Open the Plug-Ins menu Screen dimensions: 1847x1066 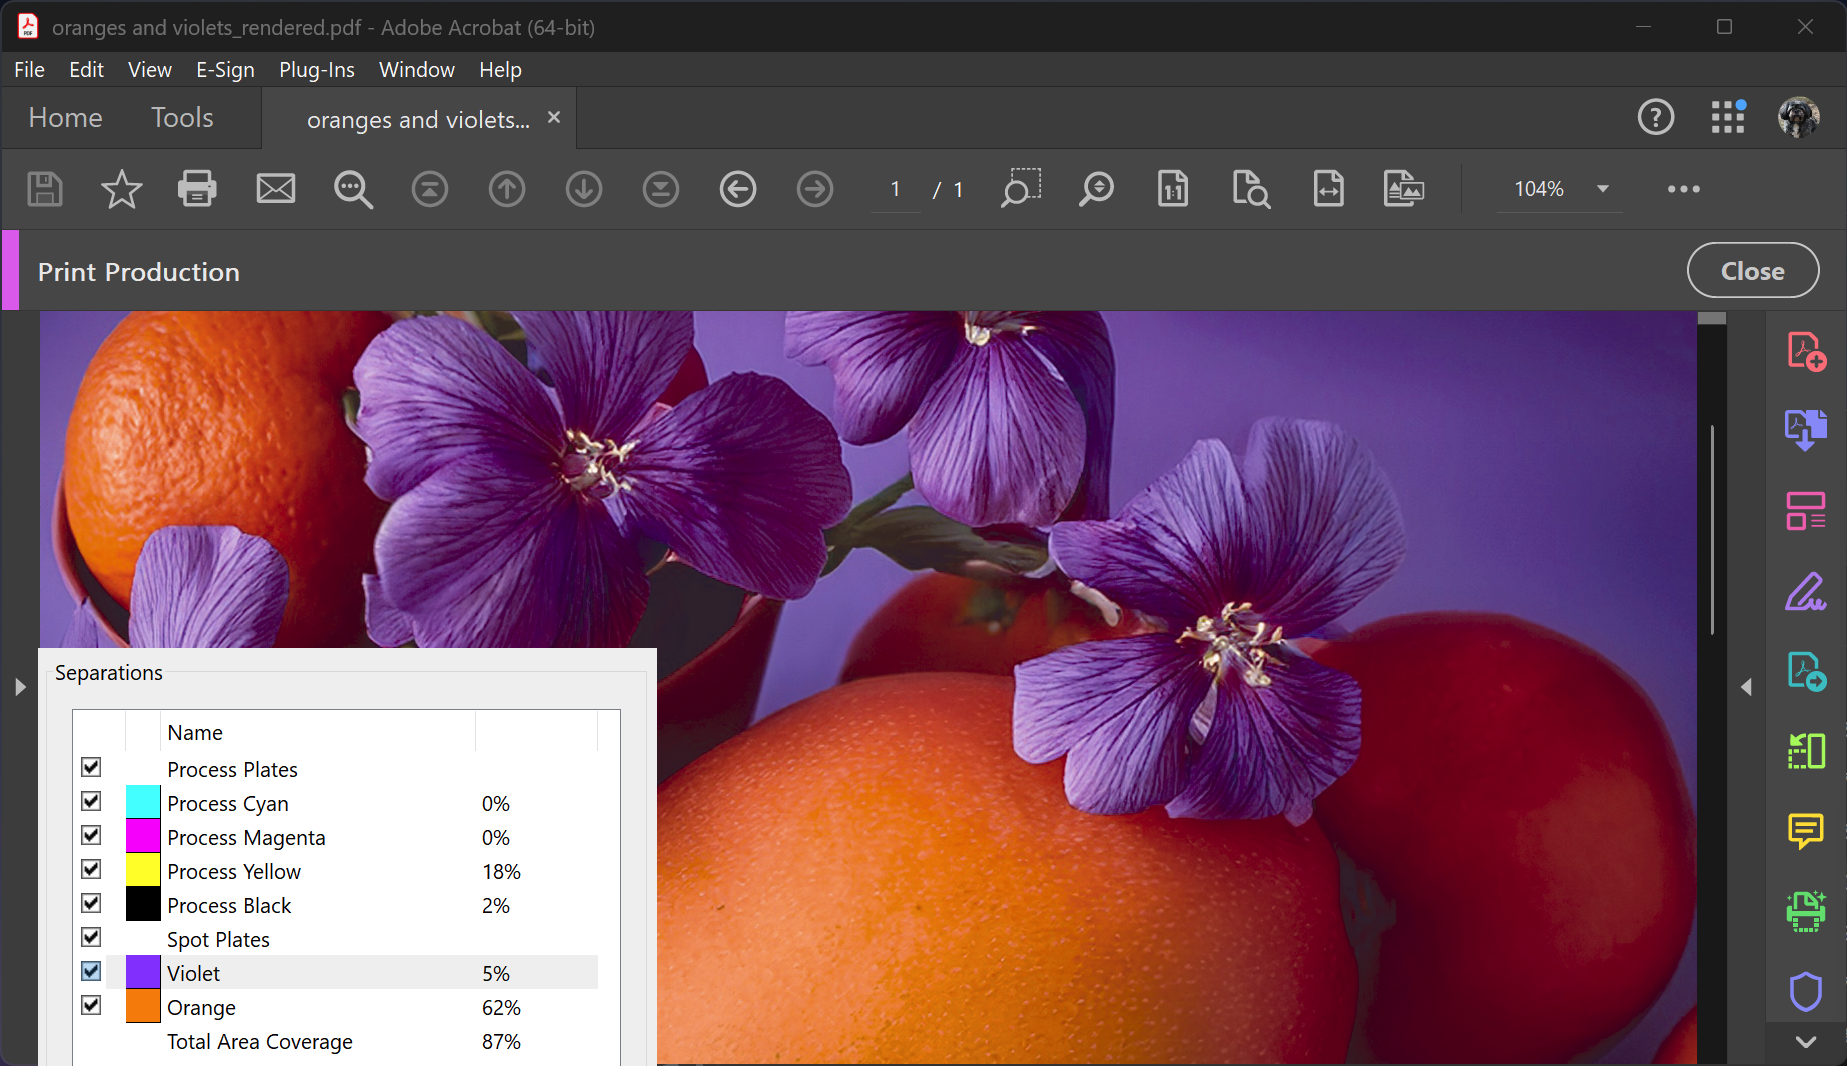317,69
